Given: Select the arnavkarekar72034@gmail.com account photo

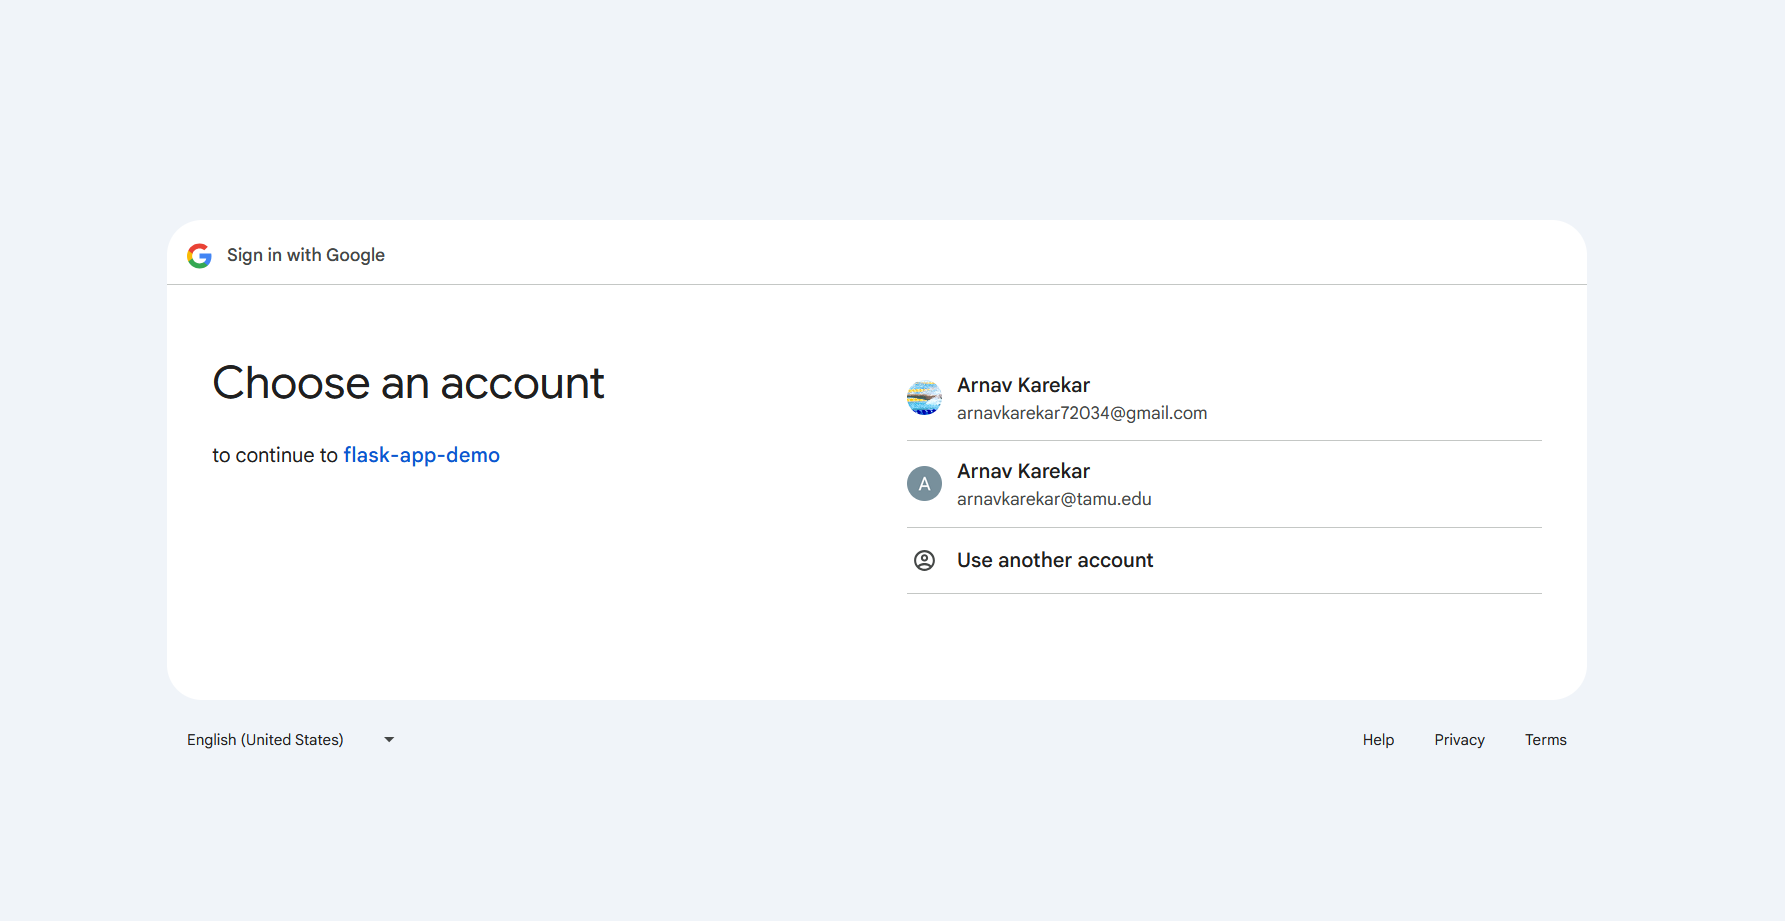Looking at the screenshot, I should [x=924, y=398].
